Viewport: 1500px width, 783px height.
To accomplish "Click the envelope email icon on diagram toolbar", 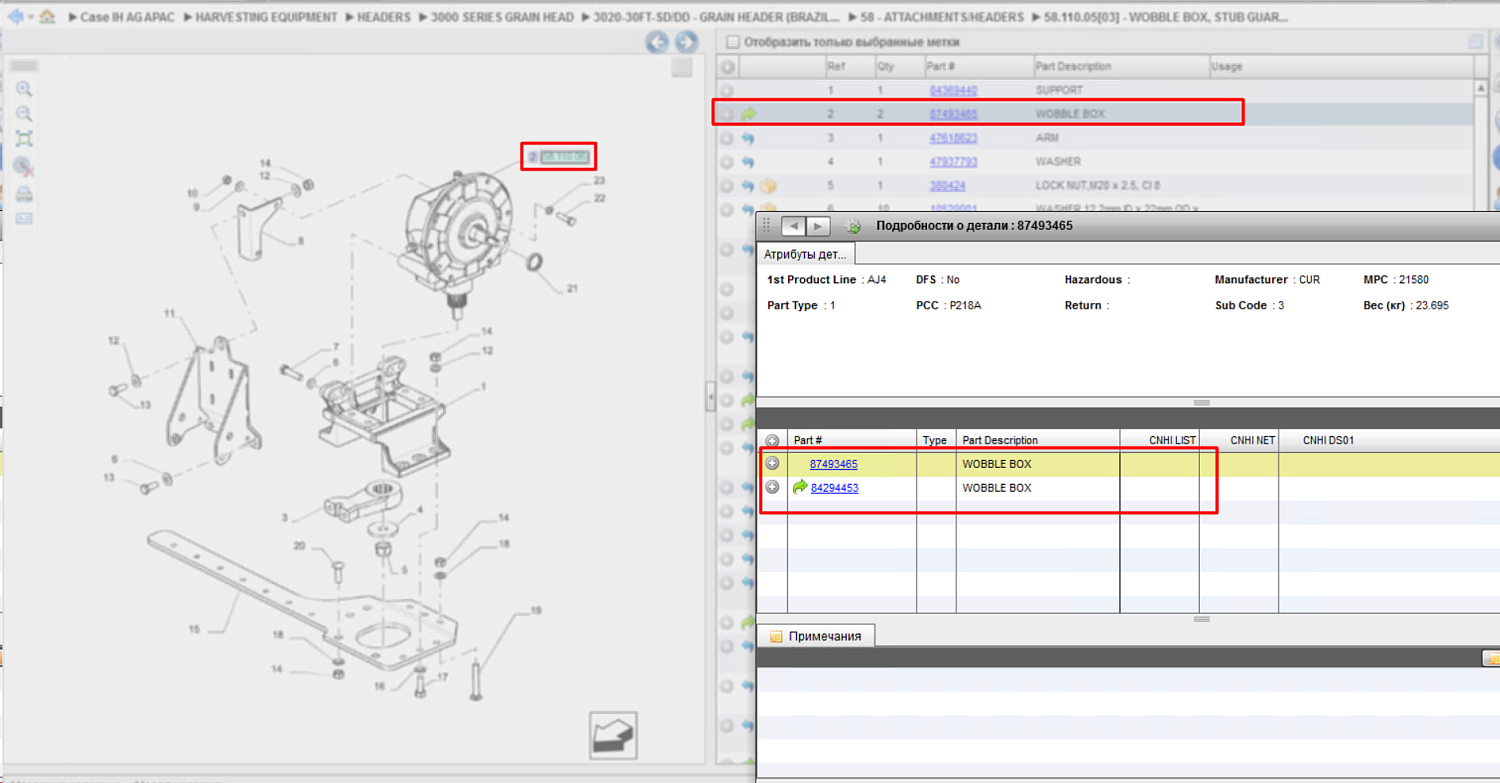I will pyautogui.click(x=24, y=218).
